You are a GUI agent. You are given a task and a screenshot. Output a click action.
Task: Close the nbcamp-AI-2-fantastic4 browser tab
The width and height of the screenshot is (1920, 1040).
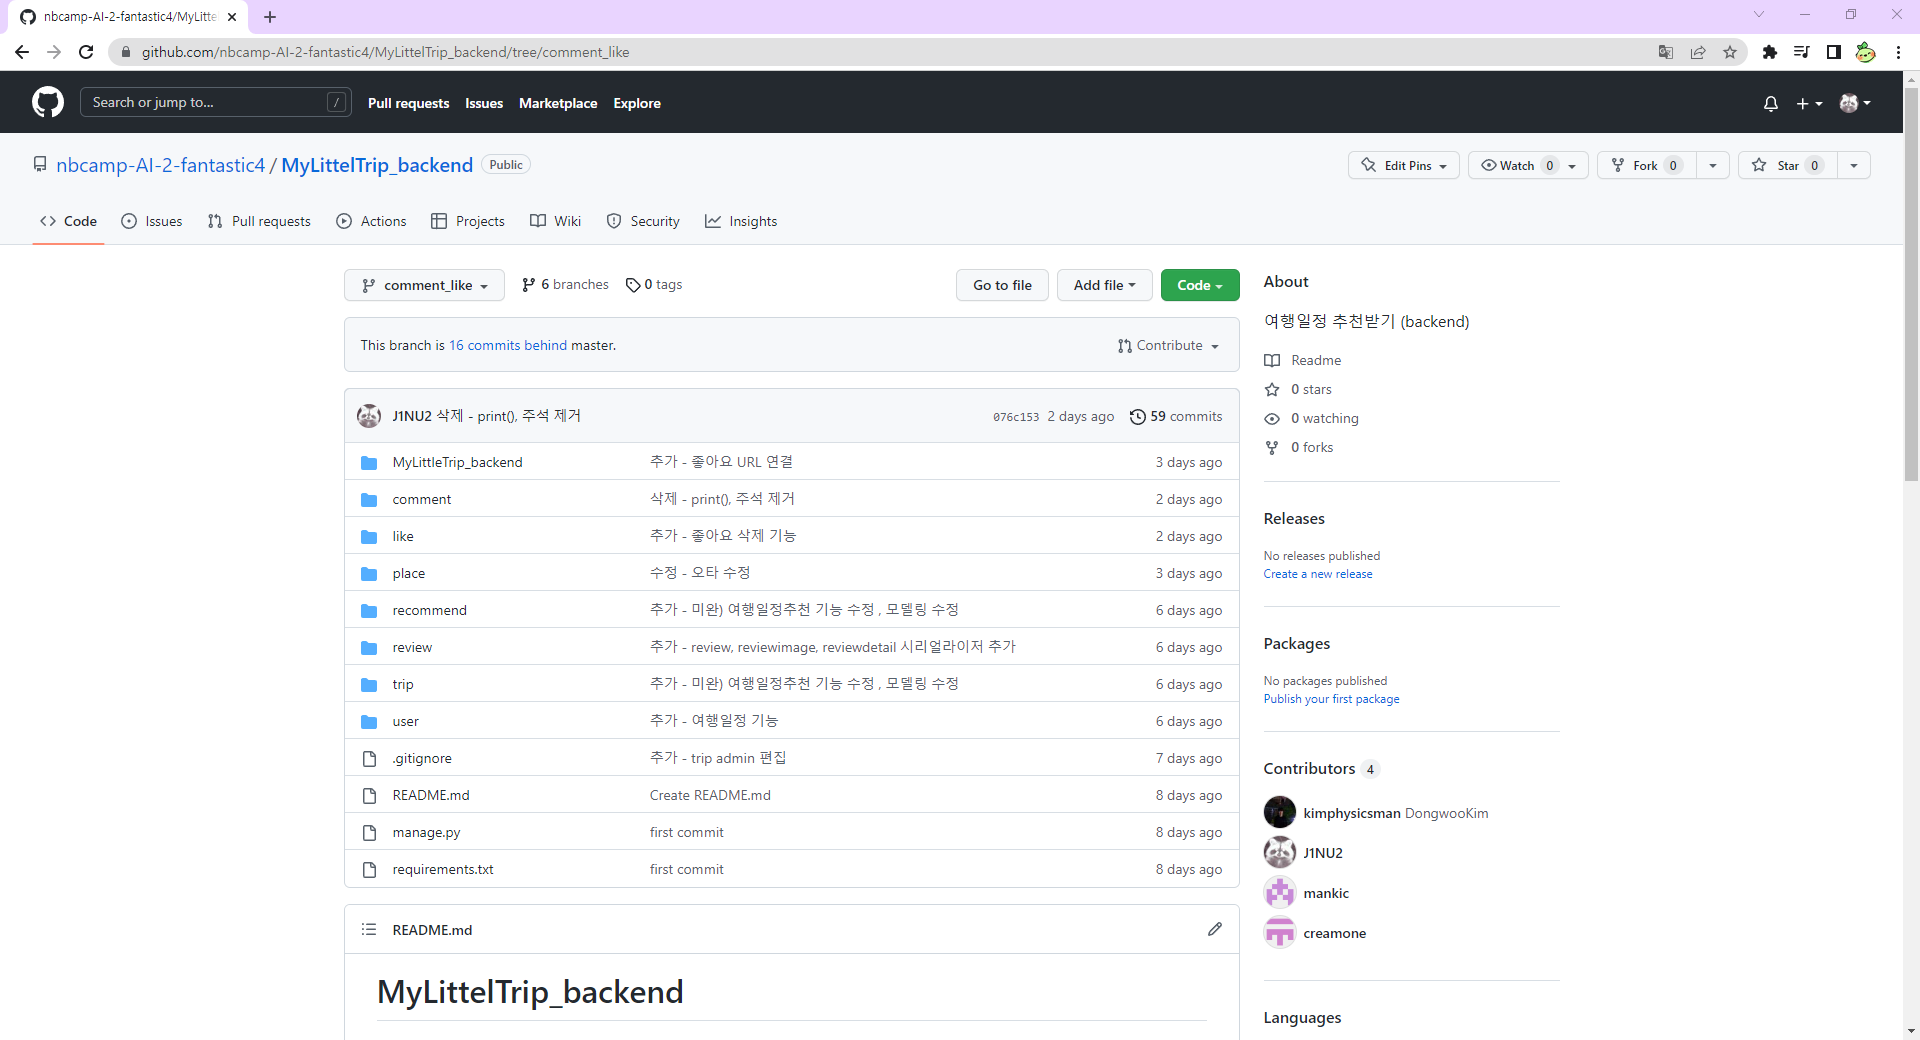(x=232, y=17)
